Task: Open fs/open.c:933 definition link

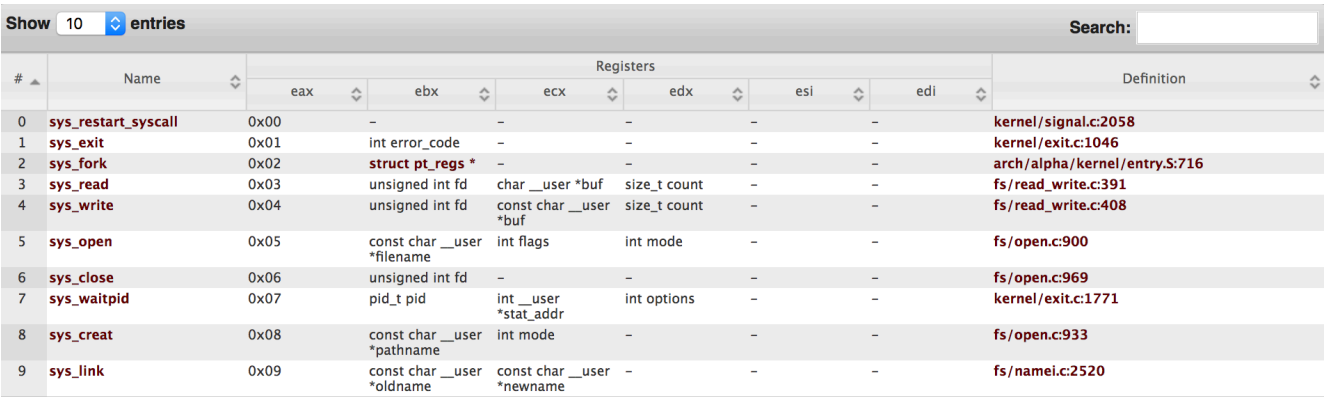Action: [x=1041, y=335]
